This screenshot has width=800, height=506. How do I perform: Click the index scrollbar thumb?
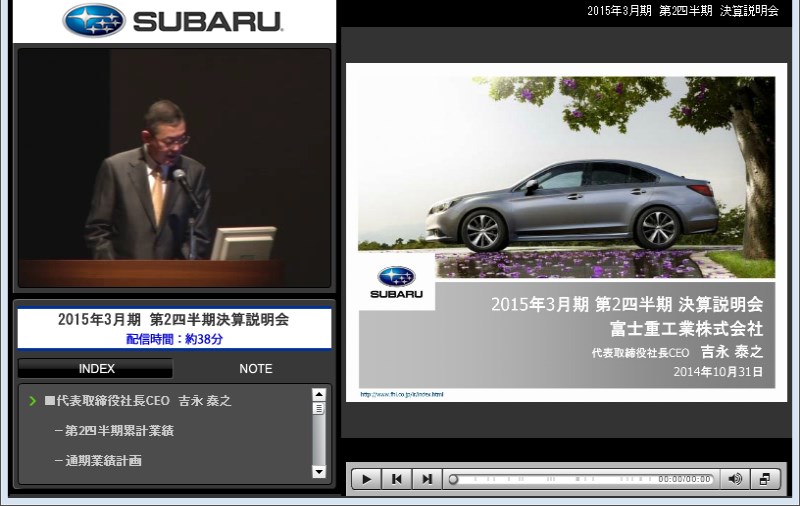(319, 409)
